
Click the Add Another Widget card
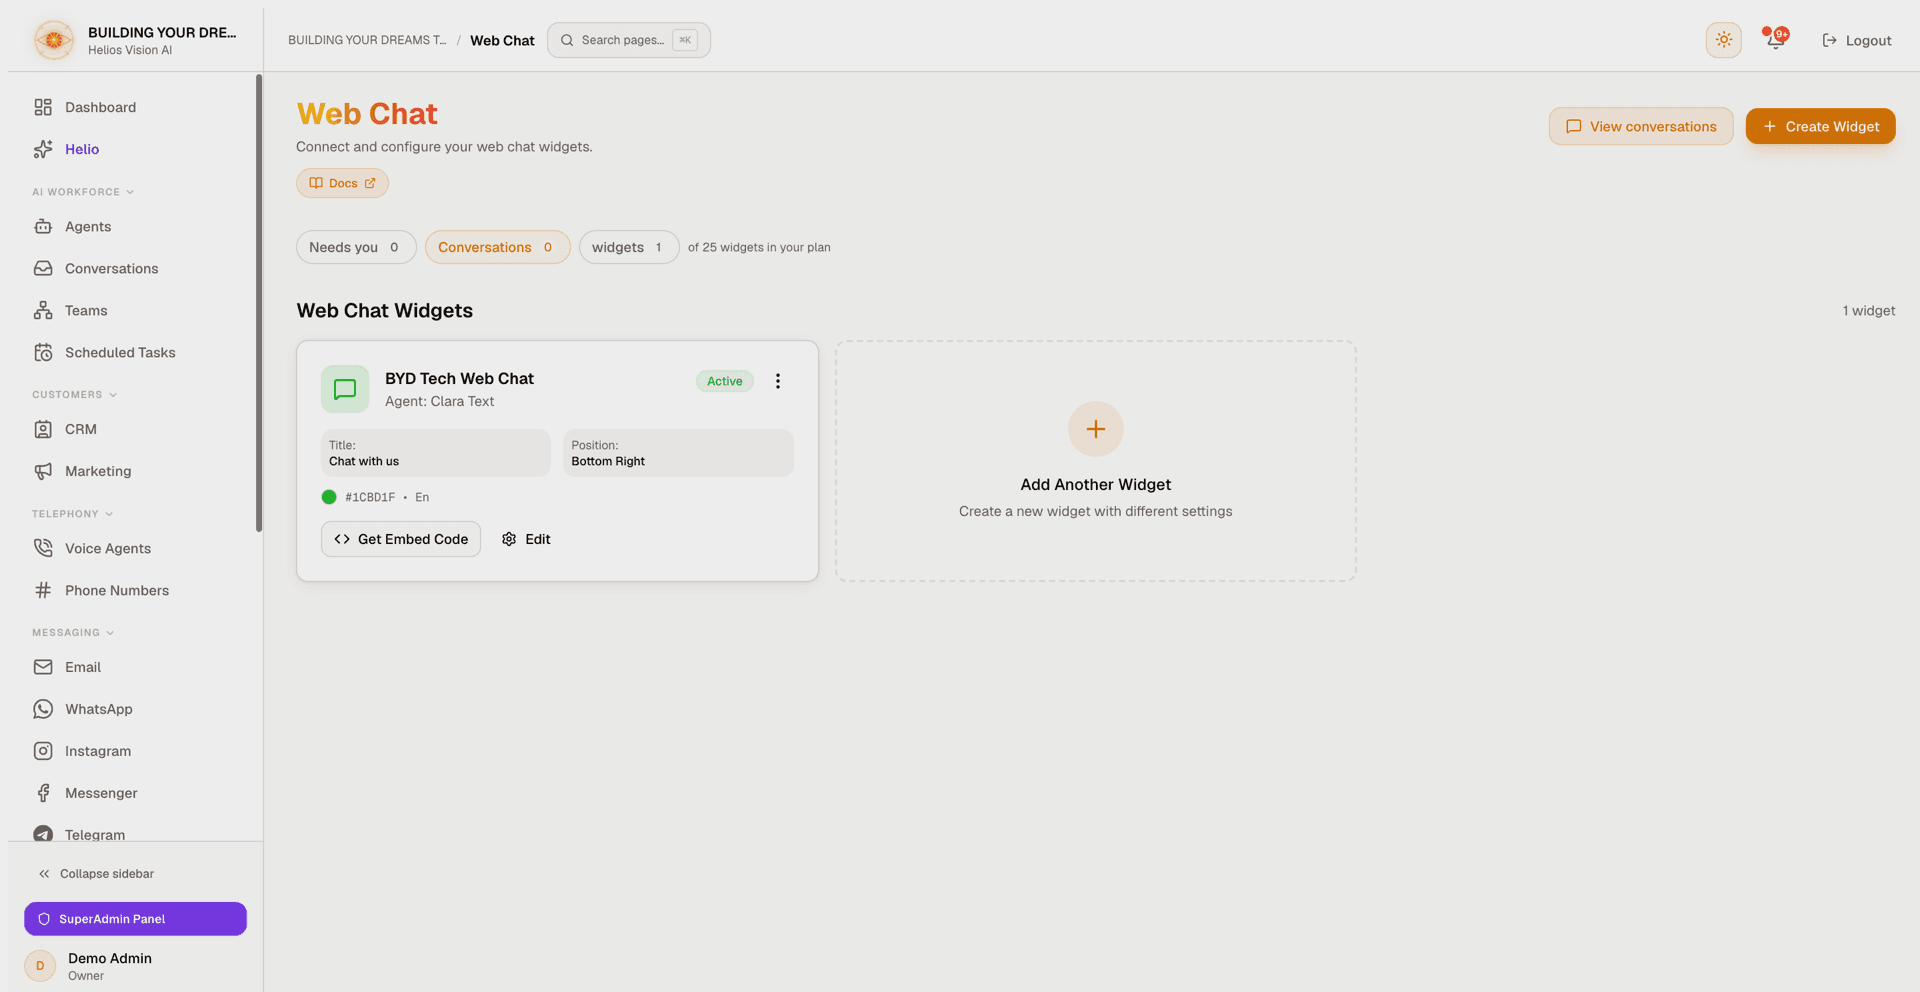coord(1096,461)
